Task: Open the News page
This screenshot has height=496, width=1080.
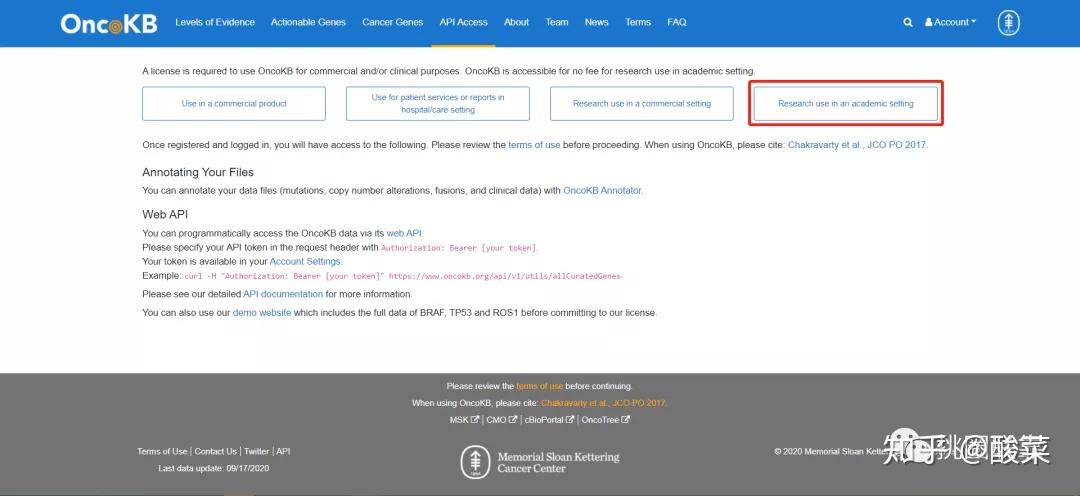Action: coord(596,22)
